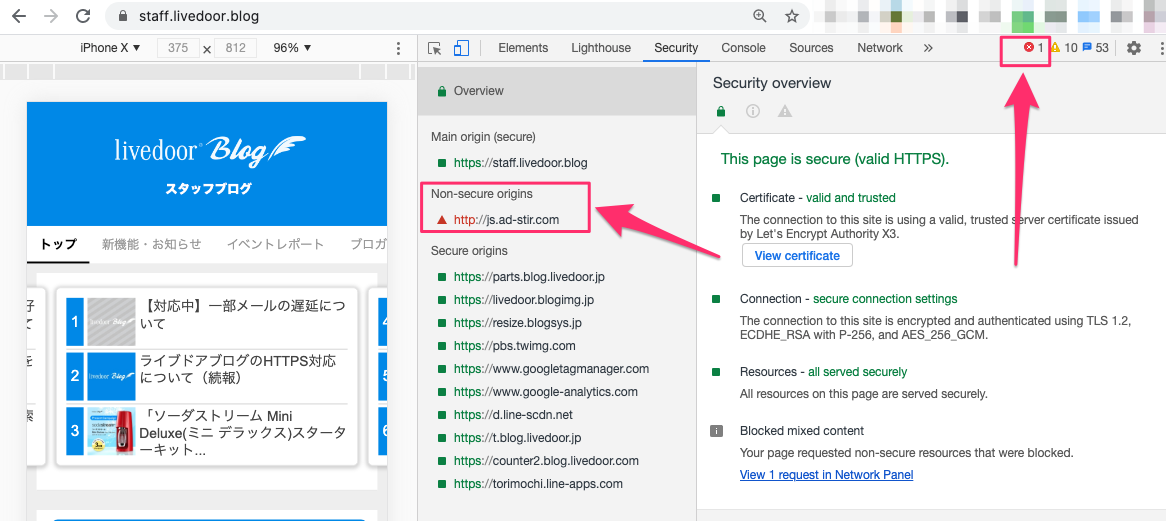
Task: Bookmark the page with star icon
Action: [x=792, y=16]
